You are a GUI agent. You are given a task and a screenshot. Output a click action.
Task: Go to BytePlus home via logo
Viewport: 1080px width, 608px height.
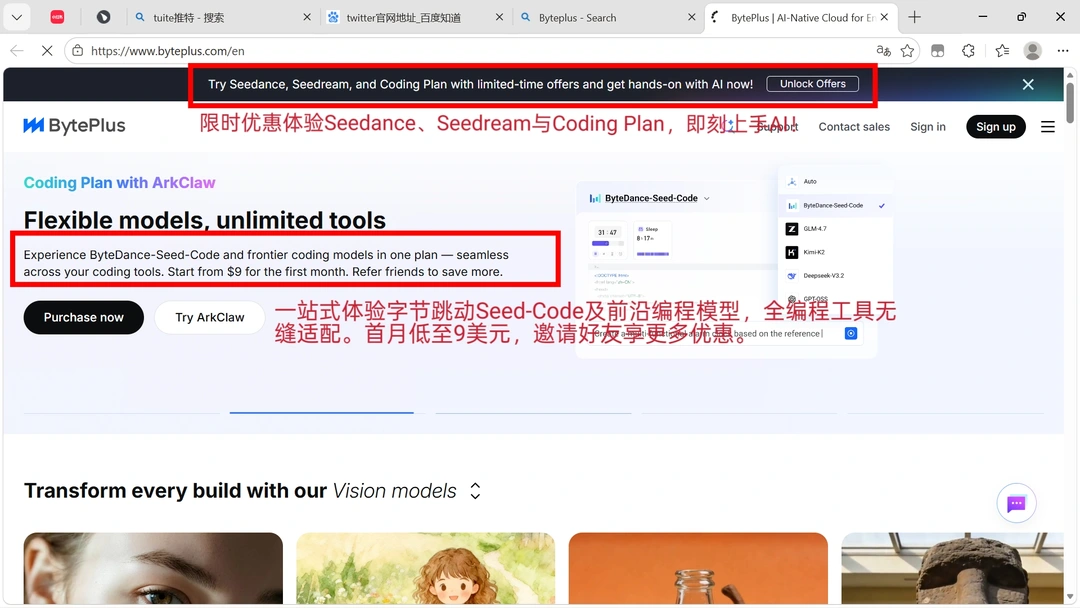click(x=74, y=125)
